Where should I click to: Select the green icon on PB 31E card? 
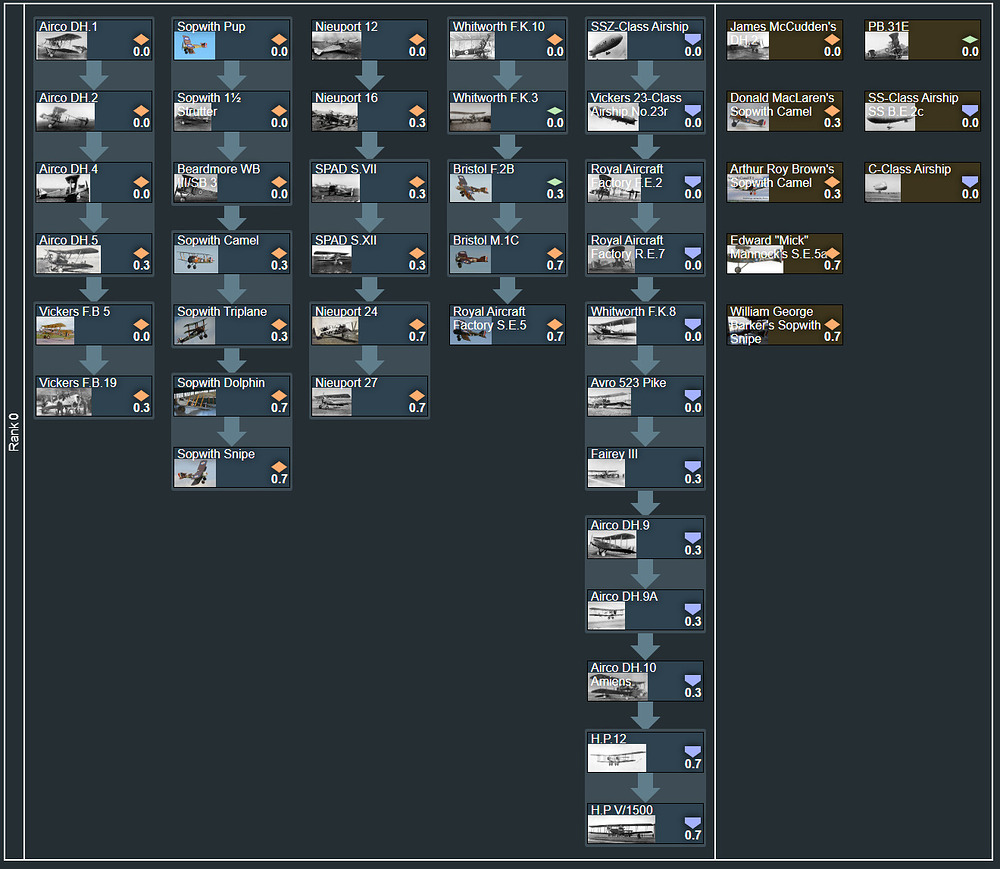point(969,40)
